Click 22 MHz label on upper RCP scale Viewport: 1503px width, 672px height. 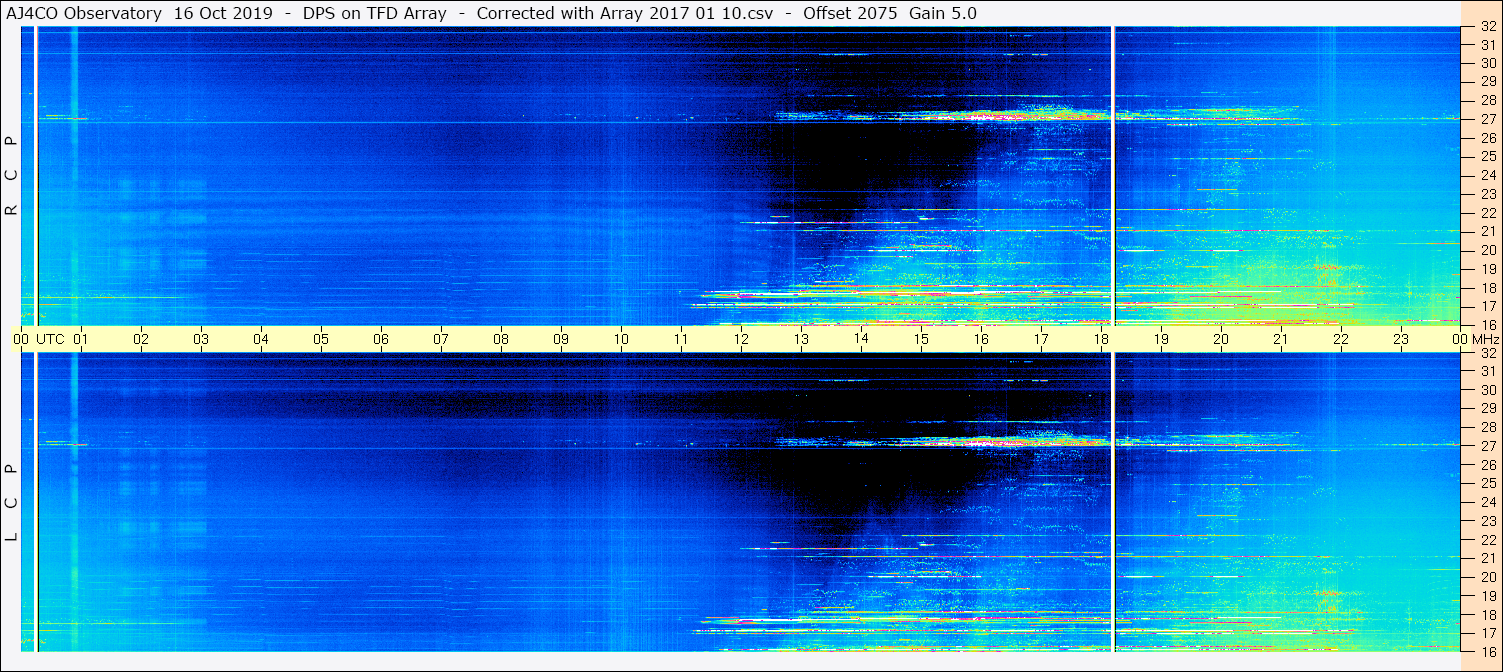pyautogui.click(x=1487, y=213)
